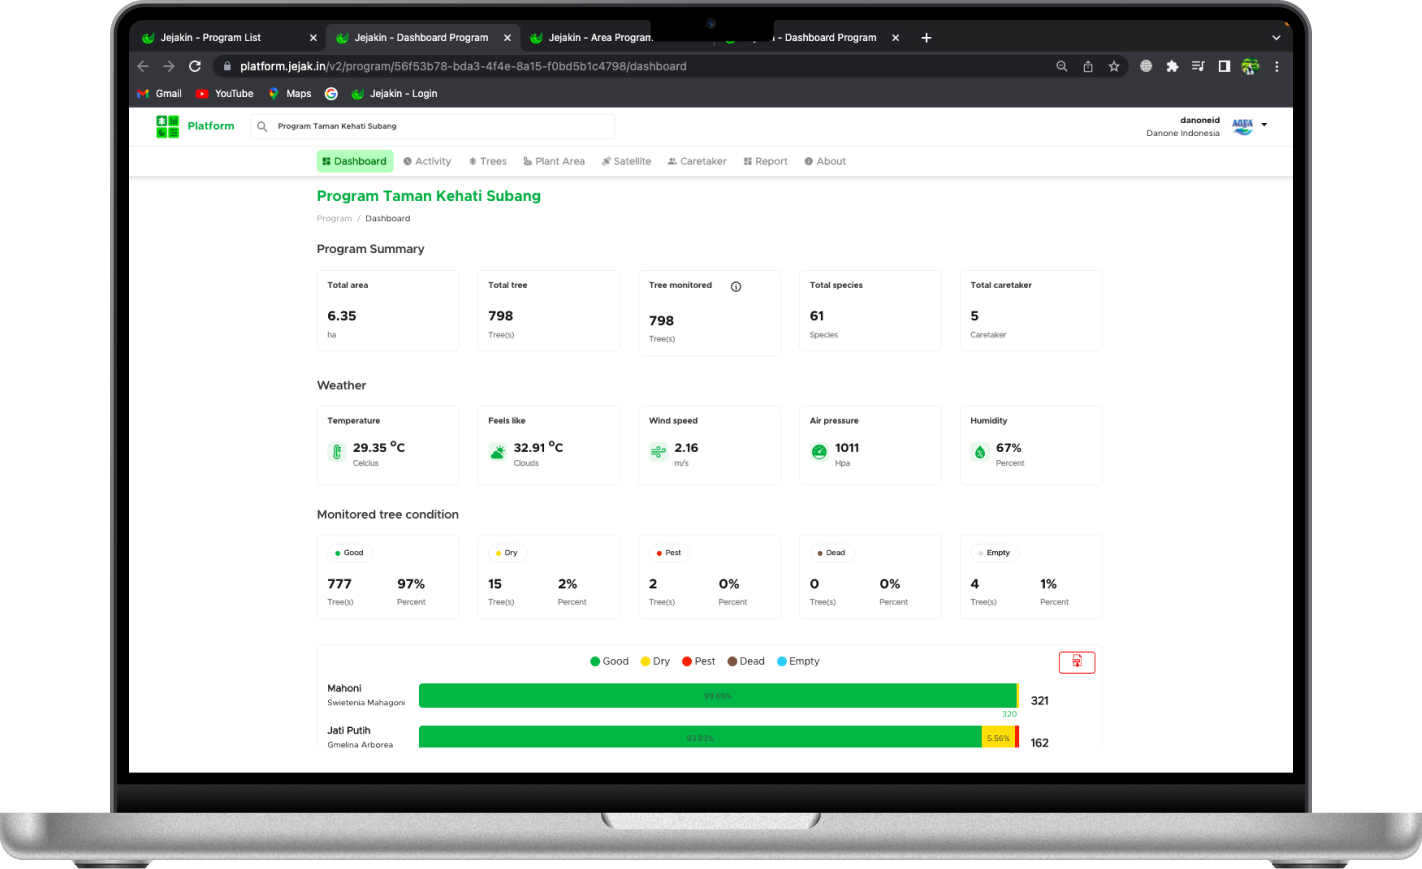The image size is (1422, 869).
Task: Open the Chrome extensions puzzle icon
Action: click(x=1172, y=66)
